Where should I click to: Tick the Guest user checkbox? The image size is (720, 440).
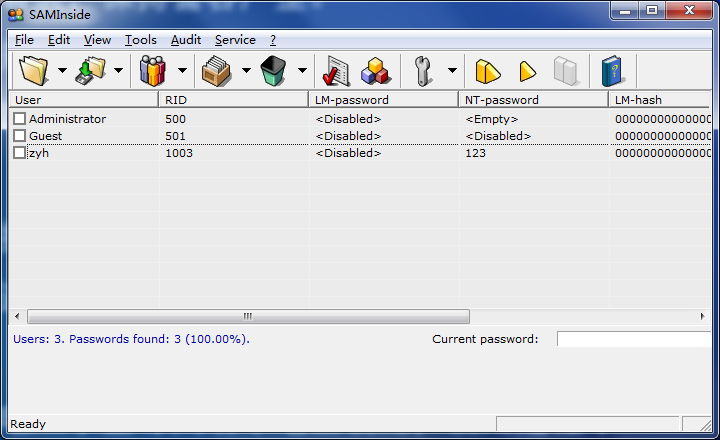19,135
